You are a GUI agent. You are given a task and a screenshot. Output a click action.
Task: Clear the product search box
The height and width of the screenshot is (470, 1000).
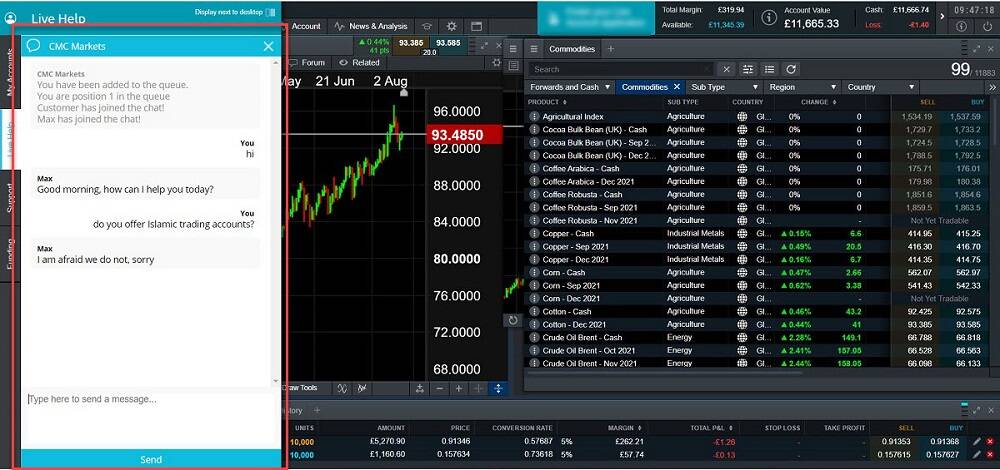pos(727,69)
